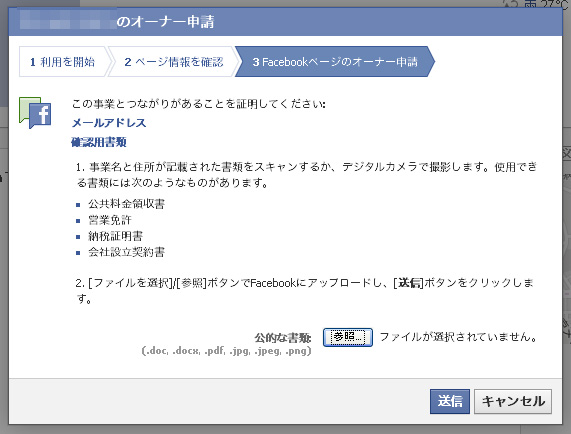Click the この事業とつながりがあることを証明 heading

[x=198, y=104]
